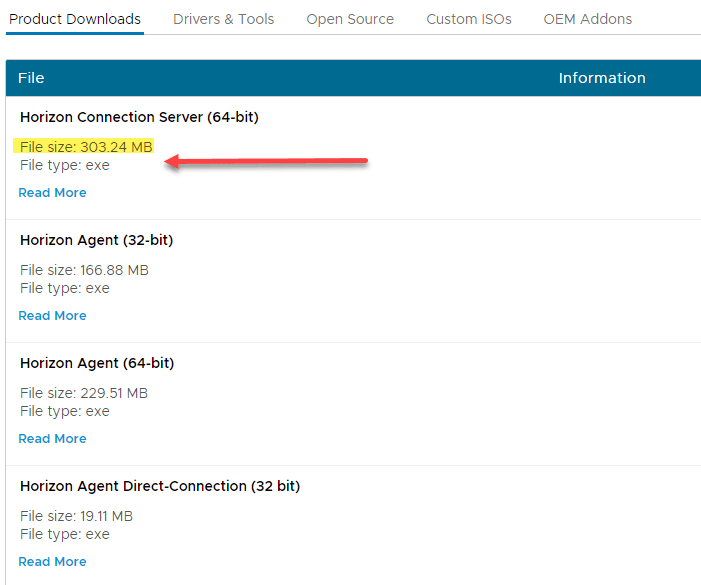This screenshot has height=585, width=701.
Task: Open Read More for Horizon Agent (64-bit)
Action: 52,438
